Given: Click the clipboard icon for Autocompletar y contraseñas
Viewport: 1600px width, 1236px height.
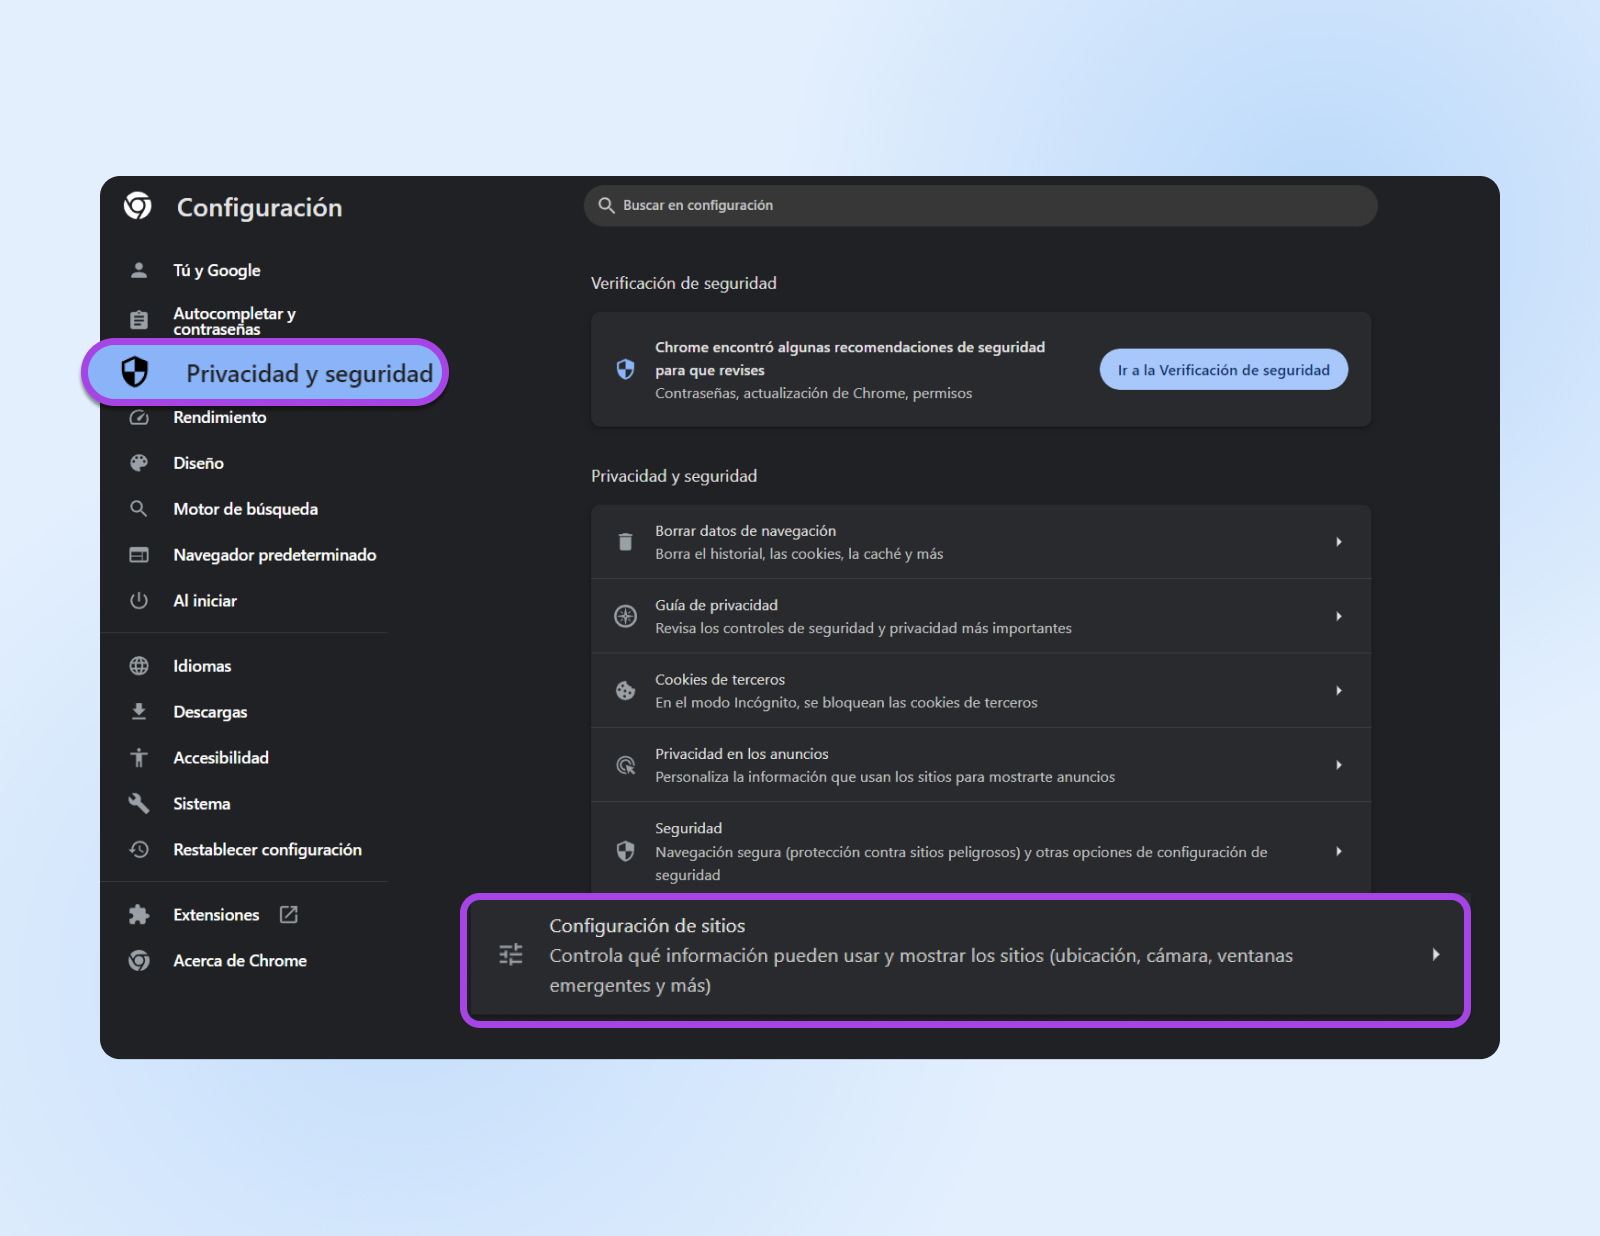Looking at the screenshot, I should (x=139, y=320).
